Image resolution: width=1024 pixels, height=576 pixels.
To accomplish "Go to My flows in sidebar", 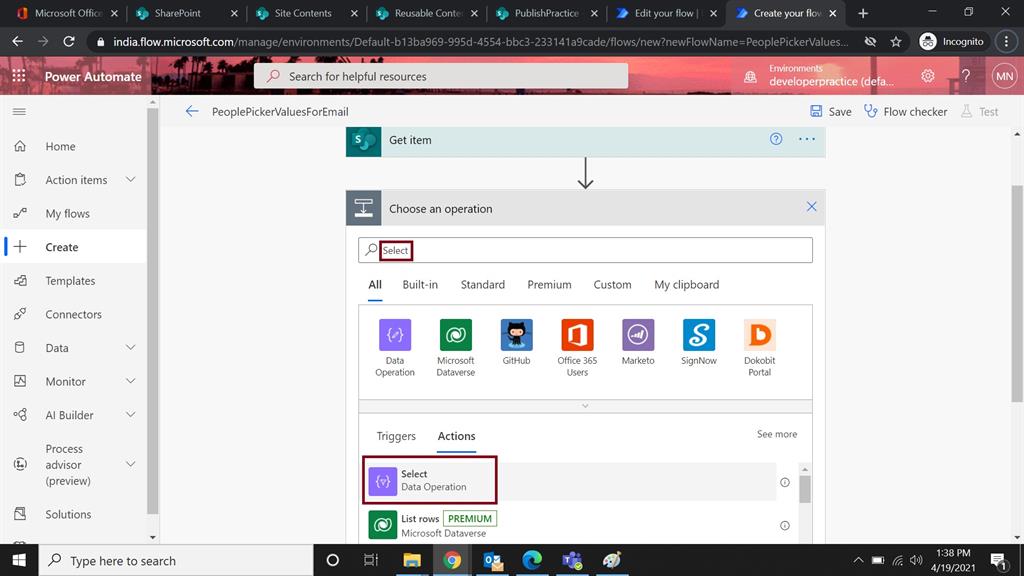I will click(67, 214).
